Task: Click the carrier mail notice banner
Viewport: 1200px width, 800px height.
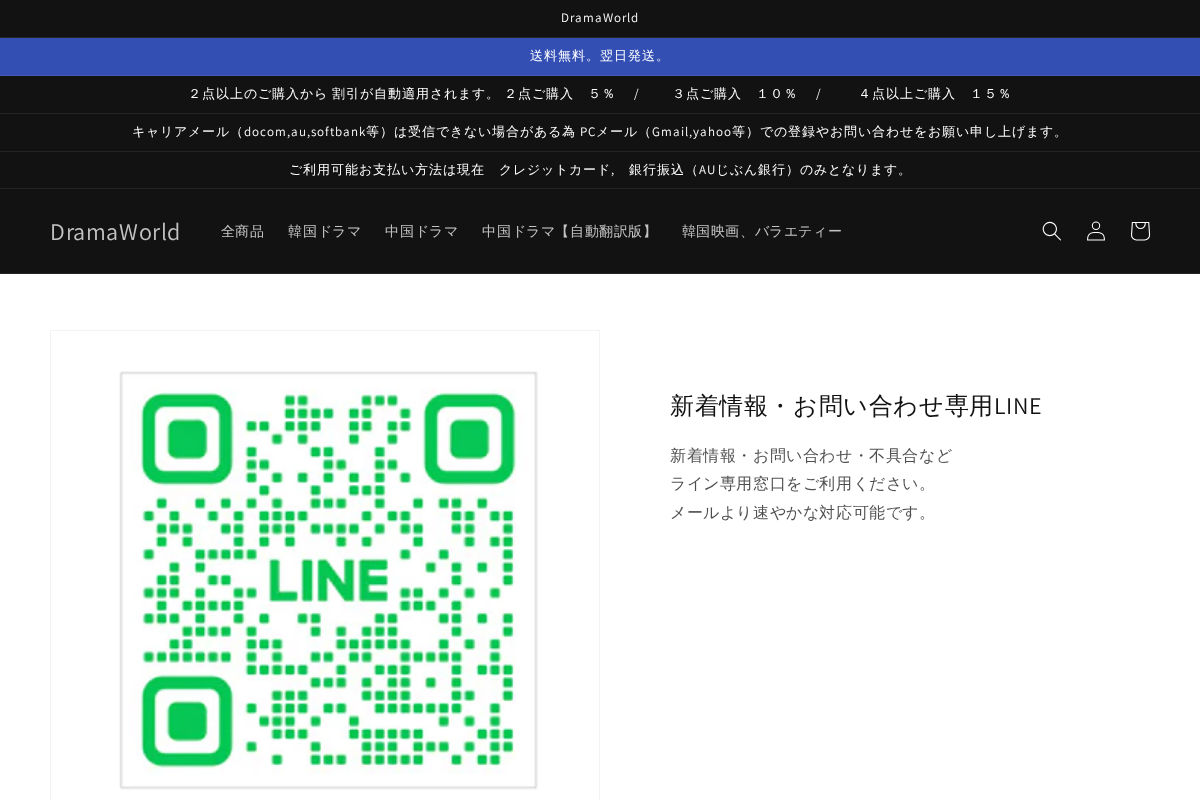Action: pos(600,131)
